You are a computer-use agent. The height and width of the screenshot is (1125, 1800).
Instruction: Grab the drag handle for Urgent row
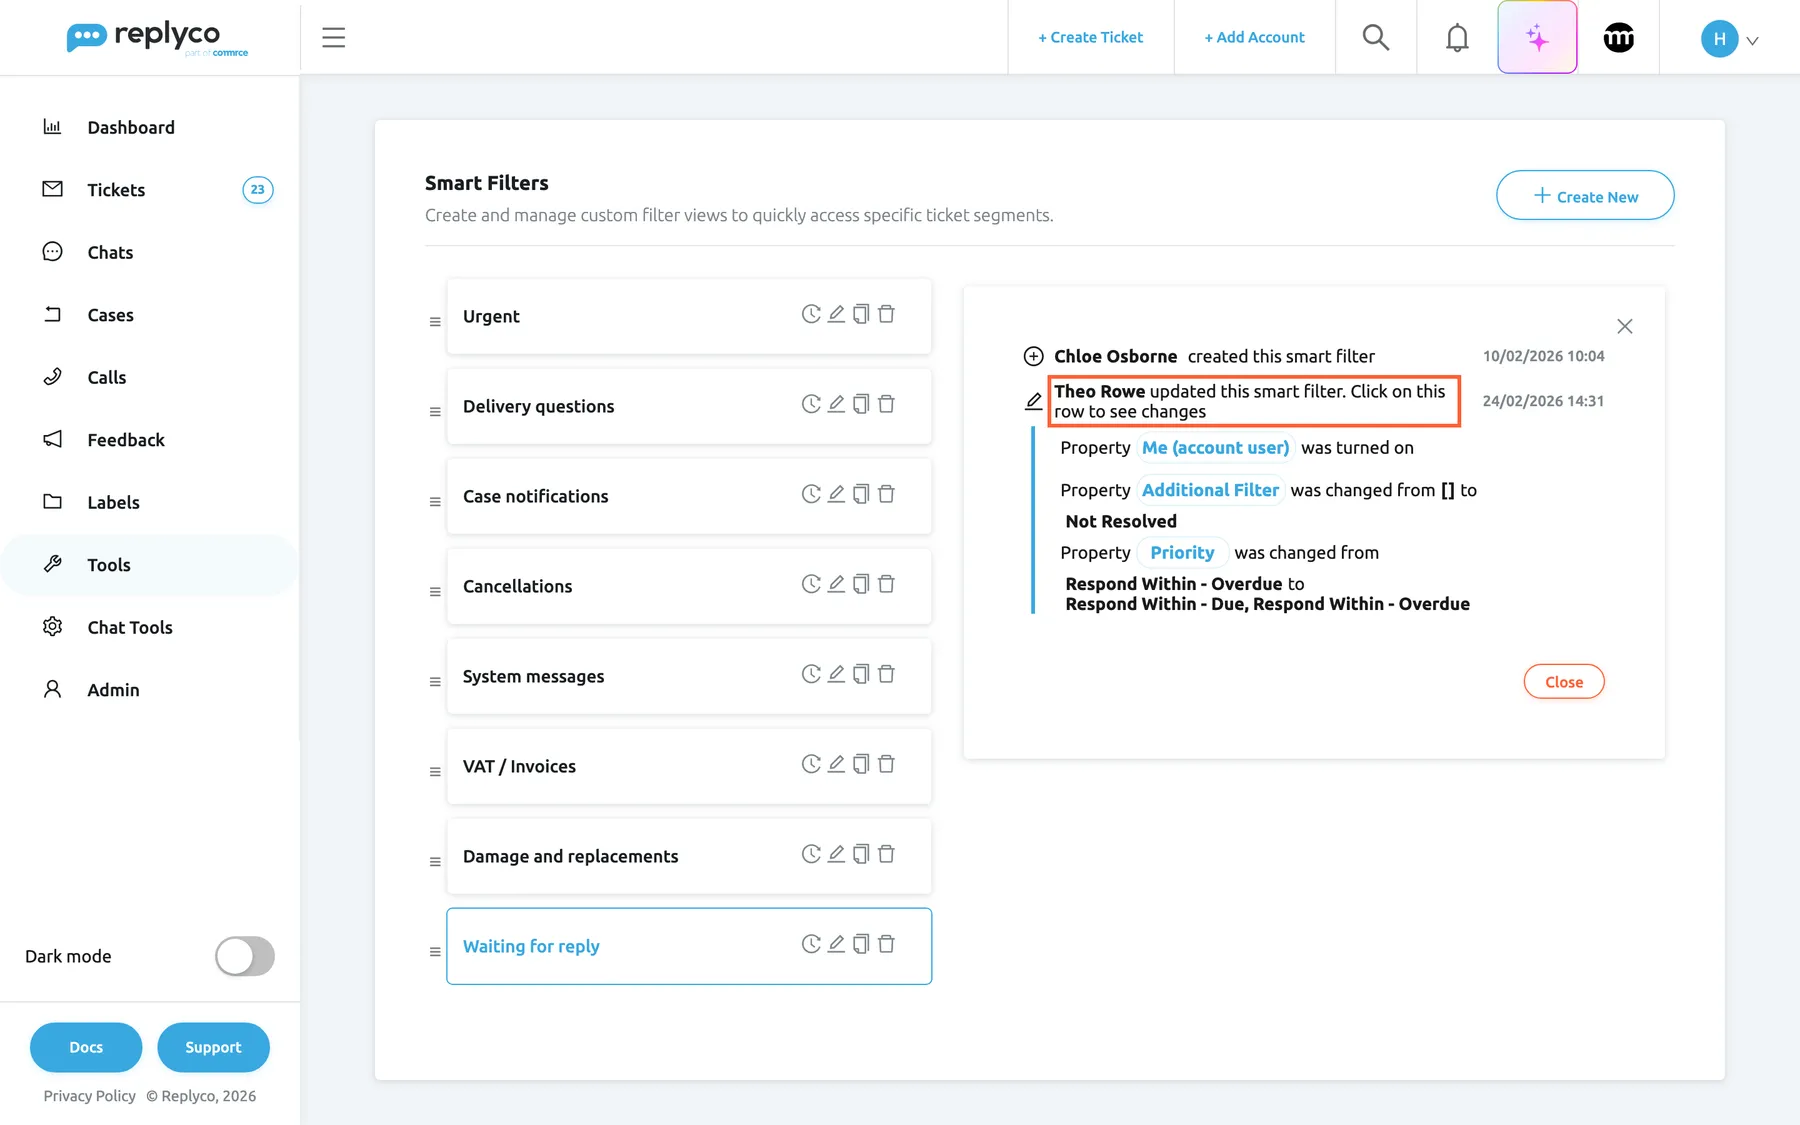coord(435,322)
